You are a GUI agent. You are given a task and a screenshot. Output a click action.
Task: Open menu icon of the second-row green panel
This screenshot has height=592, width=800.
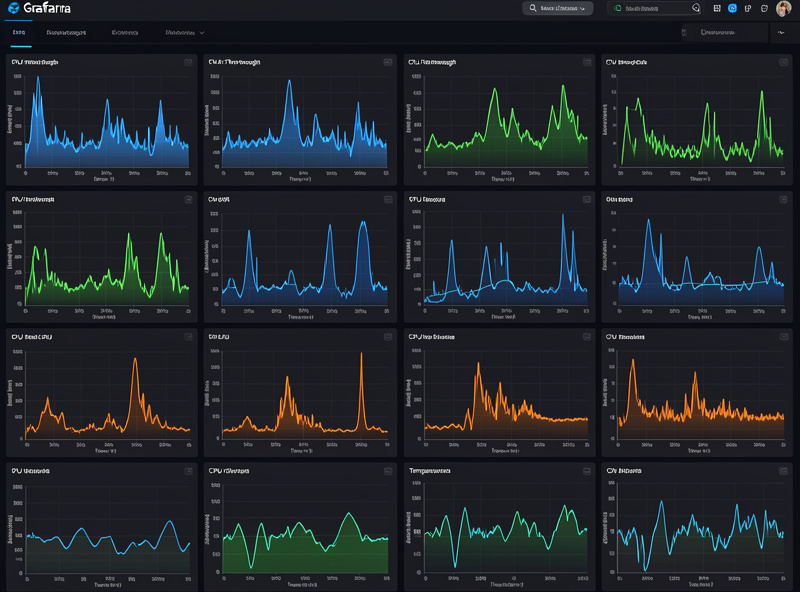click(x=188, y=199)
